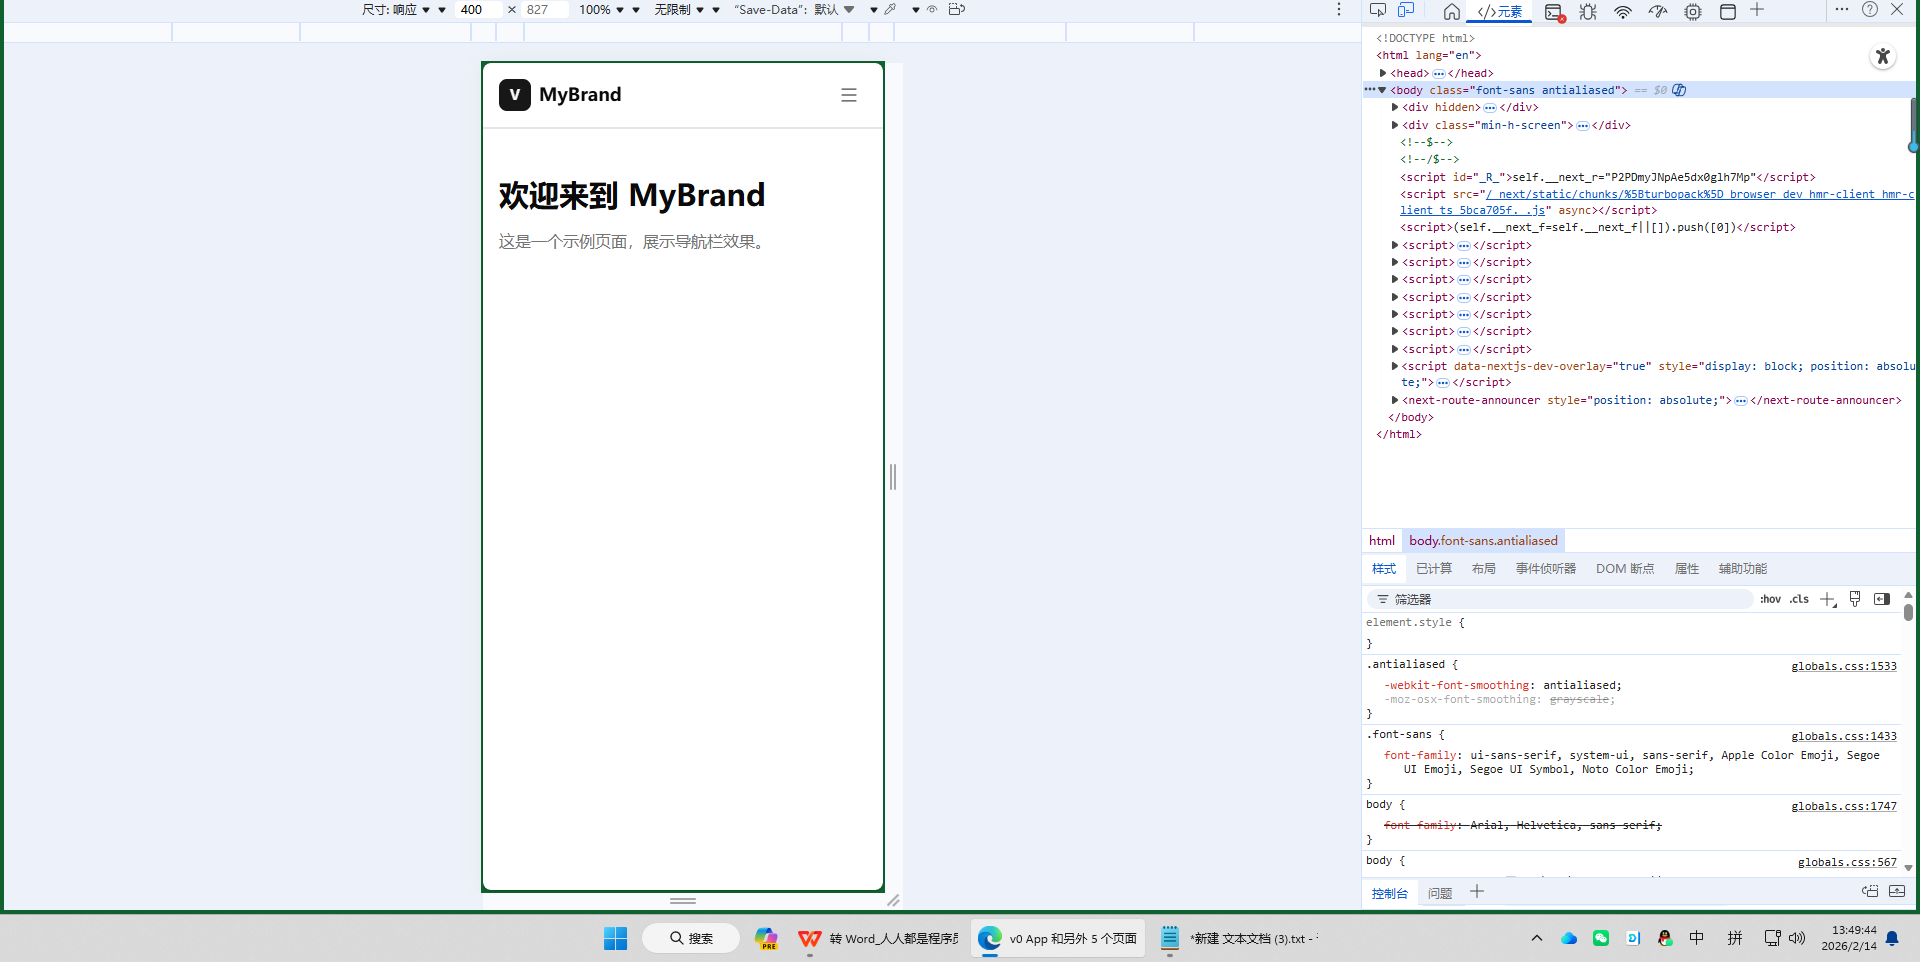This screenshot has height=962, width=1920.
Task: Open globals.css:1533 source link
Action: click(x=1844, y=666)
